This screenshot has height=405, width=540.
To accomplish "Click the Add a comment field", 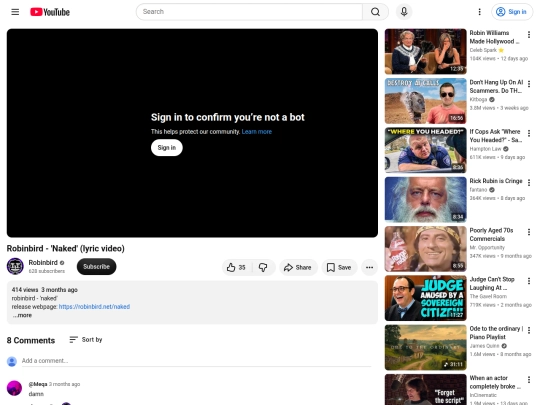I will tap(196, 361).
